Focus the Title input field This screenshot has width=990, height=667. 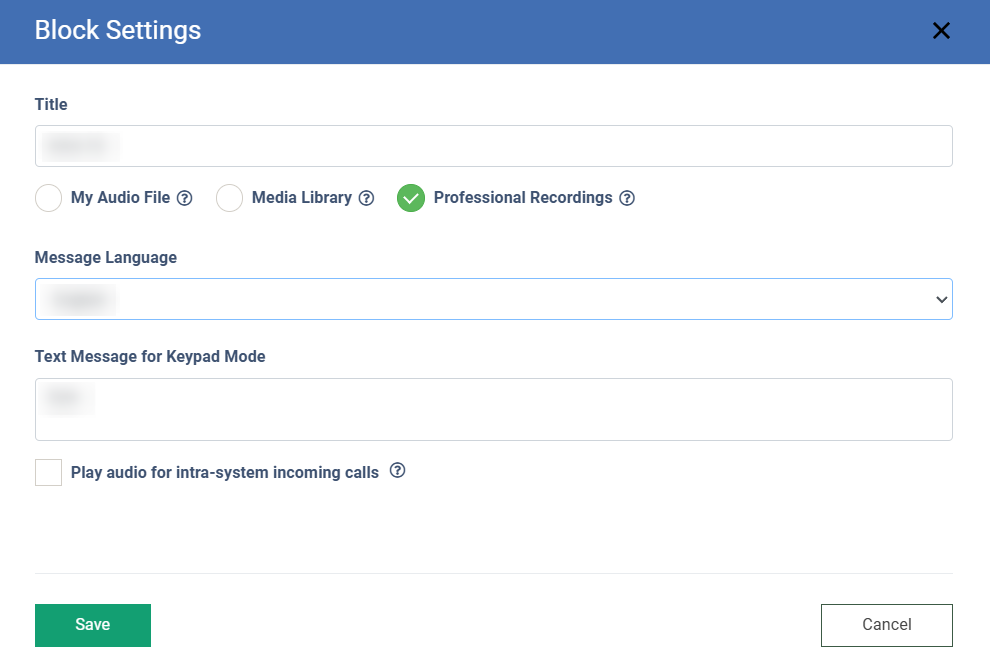coord(493,146)
